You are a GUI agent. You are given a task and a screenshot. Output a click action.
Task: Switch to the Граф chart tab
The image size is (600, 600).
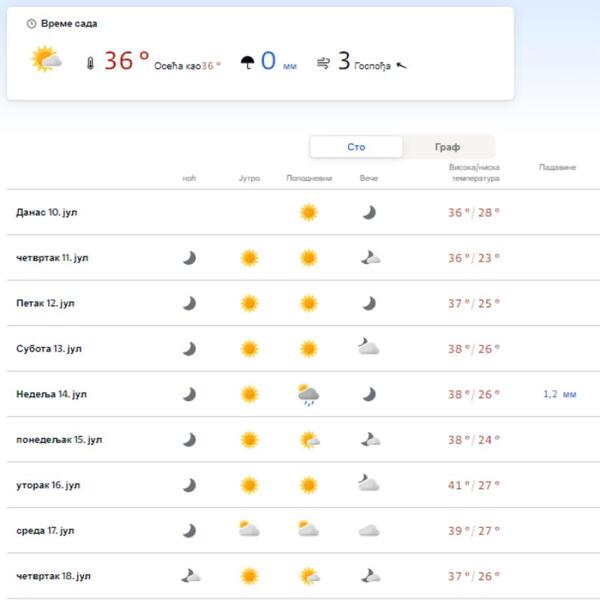[447, 147]
